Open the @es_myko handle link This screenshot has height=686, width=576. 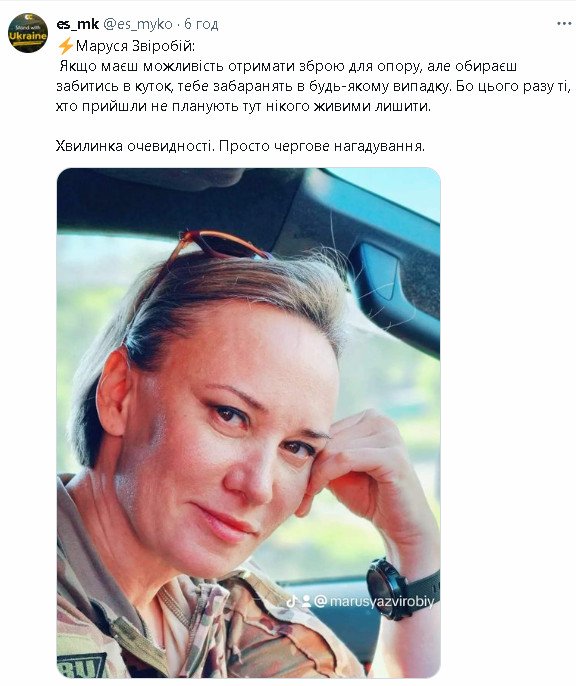[x=138, y=24]
